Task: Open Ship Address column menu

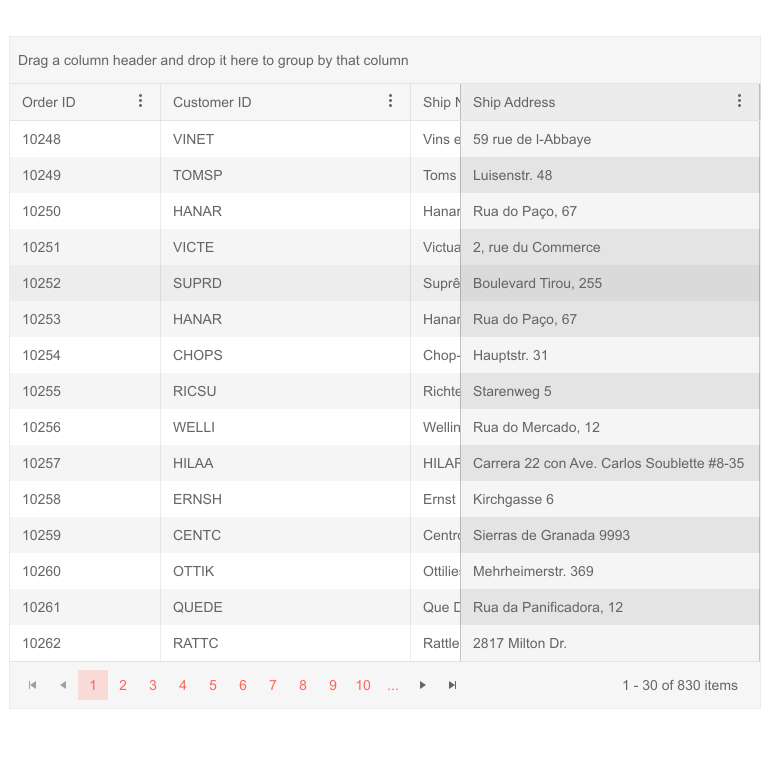Action: 740,101
